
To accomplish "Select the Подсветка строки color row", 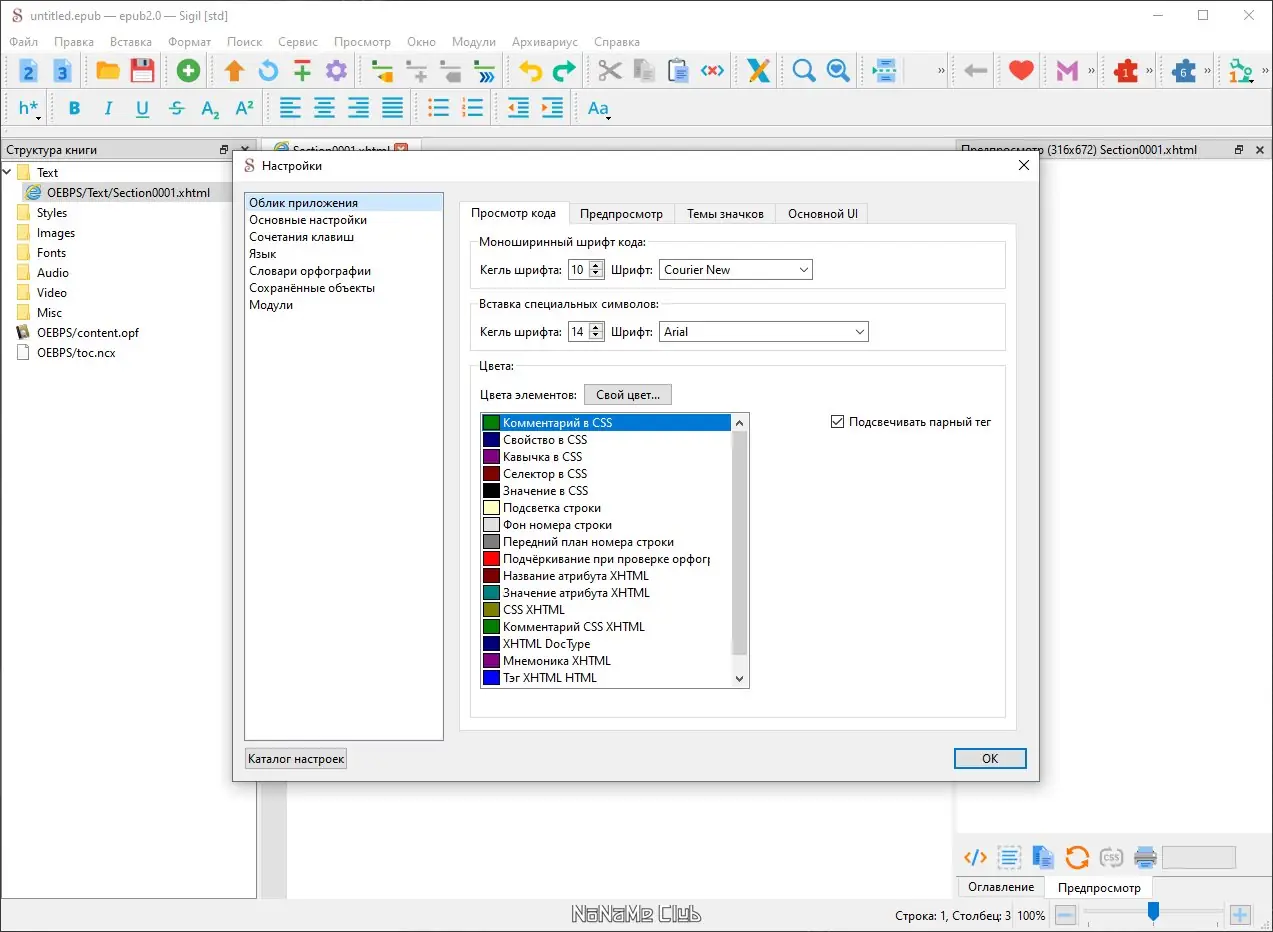I will [x=606, y=508].
